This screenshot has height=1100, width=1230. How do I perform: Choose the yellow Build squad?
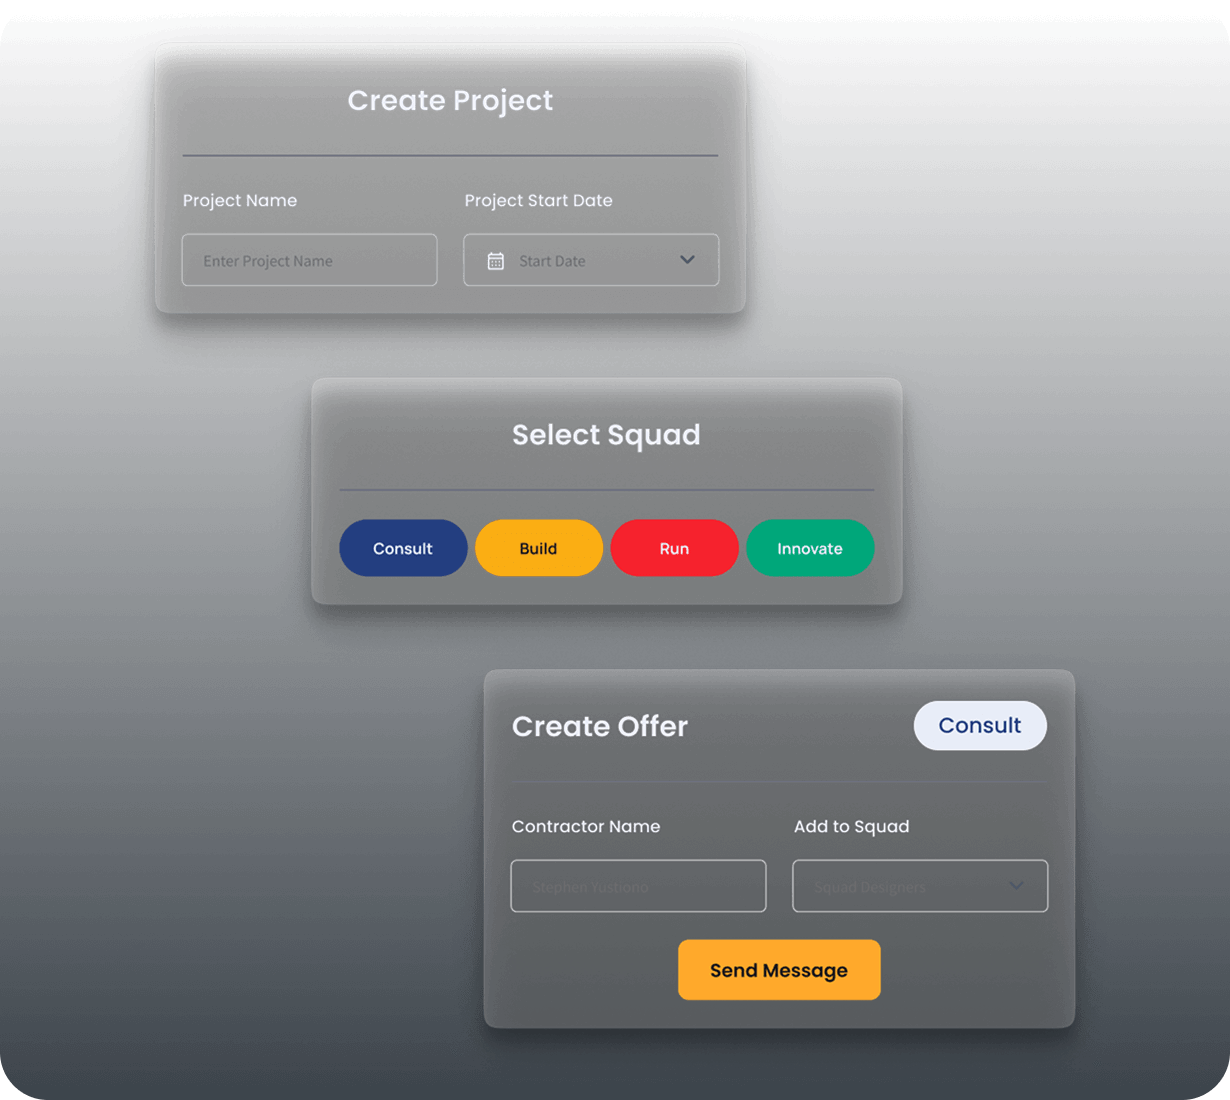[x=538, y=548]
